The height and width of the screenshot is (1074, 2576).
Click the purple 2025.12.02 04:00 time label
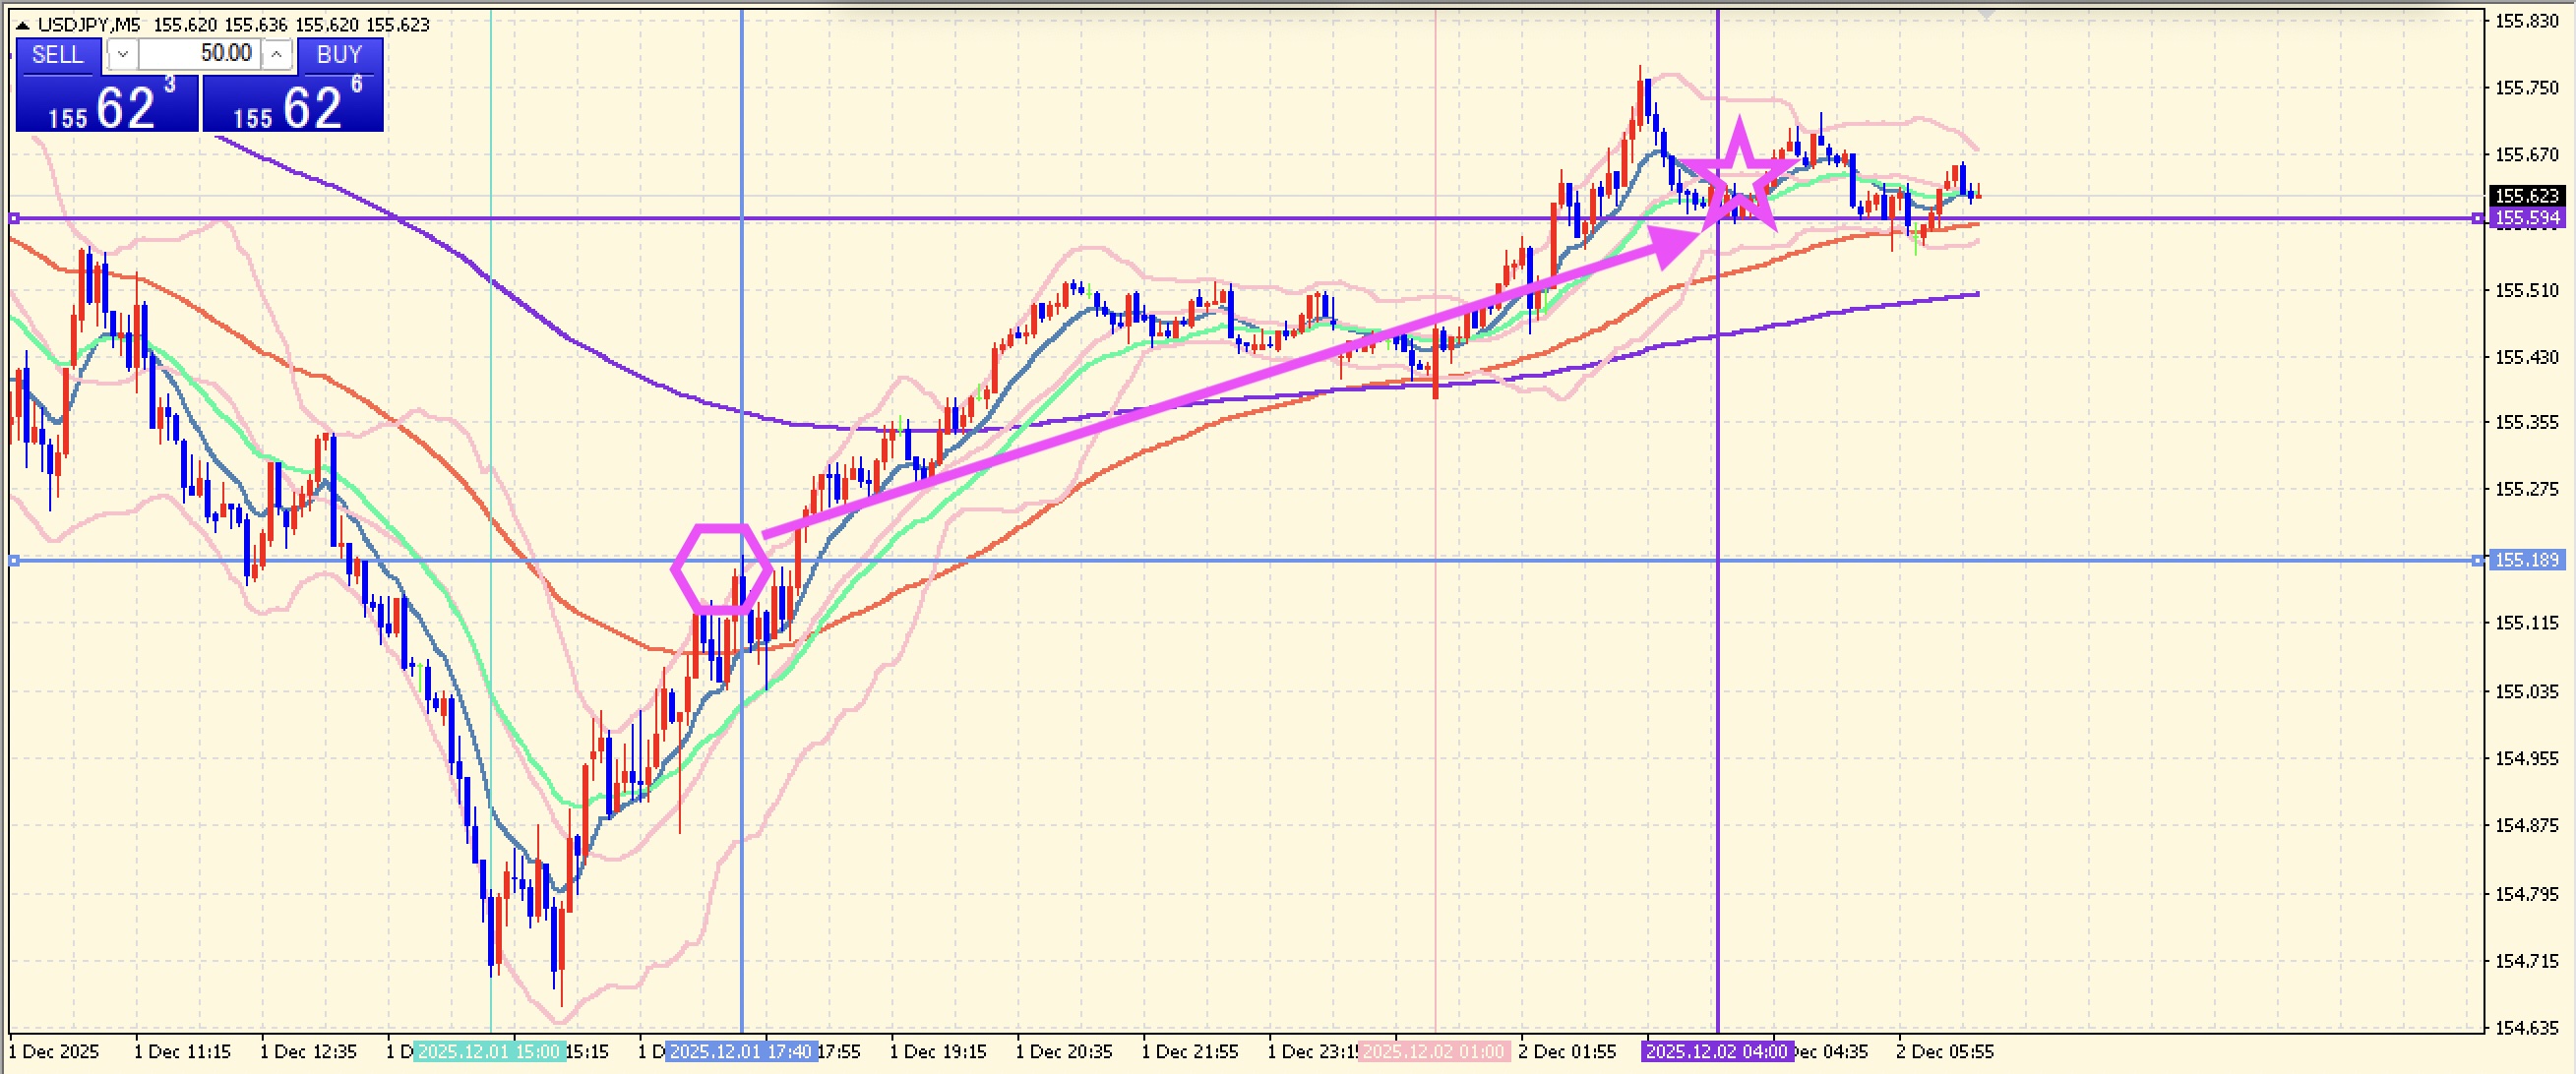point(1716,1052)
